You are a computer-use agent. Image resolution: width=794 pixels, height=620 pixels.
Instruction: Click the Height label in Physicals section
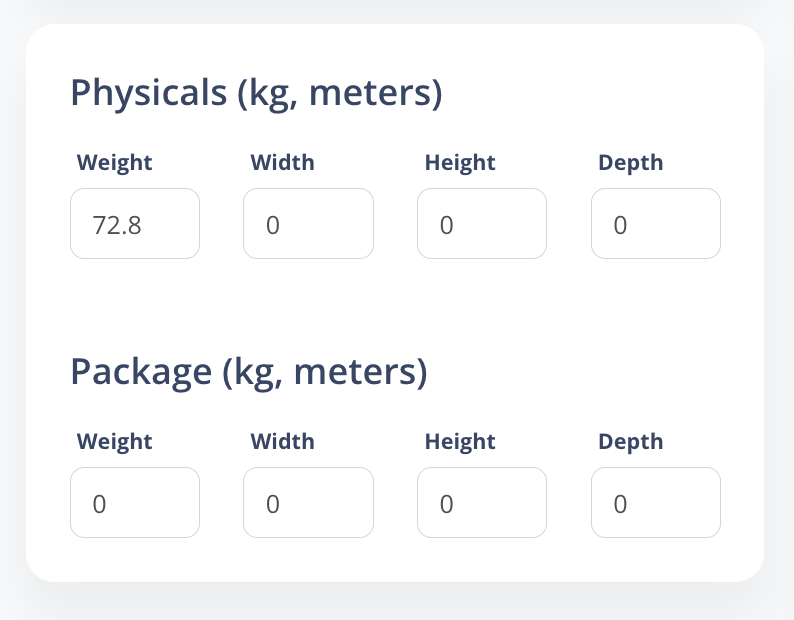460,162
